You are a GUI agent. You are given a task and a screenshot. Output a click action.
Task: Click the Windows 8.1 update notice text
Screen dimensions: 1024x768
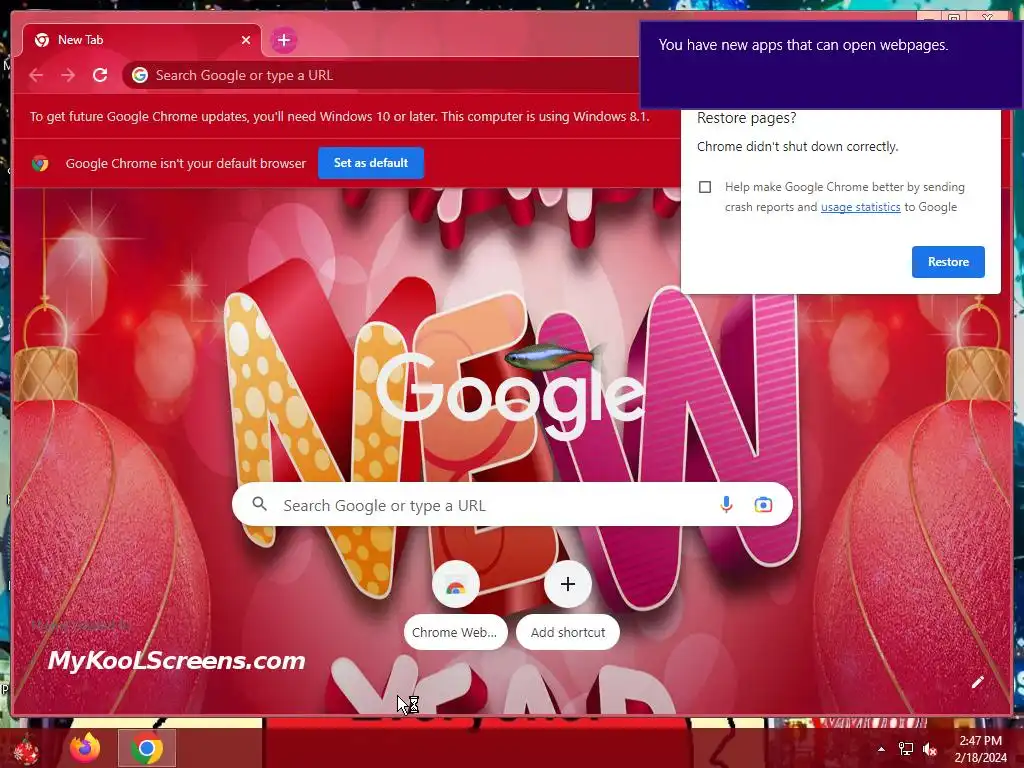[x=340, y=117]
